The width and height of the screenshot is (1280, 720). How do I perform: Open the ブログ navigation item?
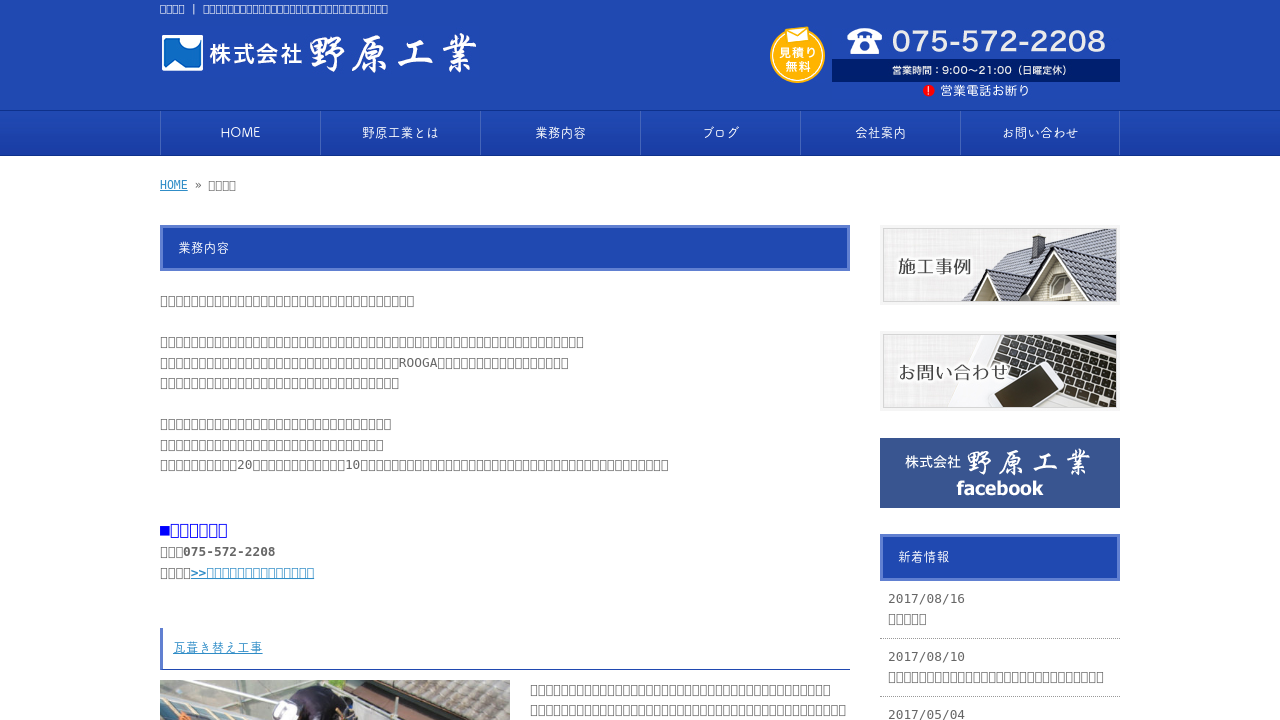coord(720,133)
